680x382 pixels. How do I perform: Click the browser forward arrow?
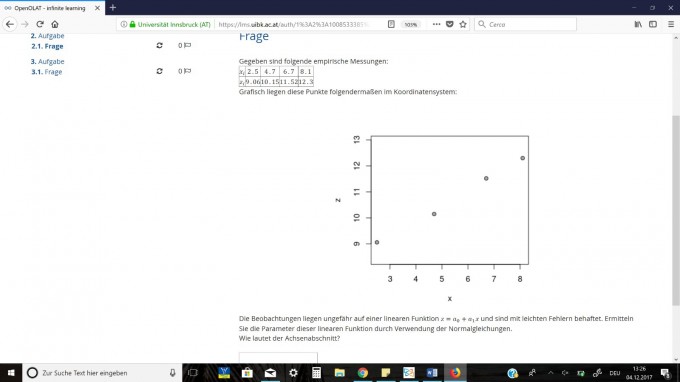pyautogui.click(x=25, y=24)
